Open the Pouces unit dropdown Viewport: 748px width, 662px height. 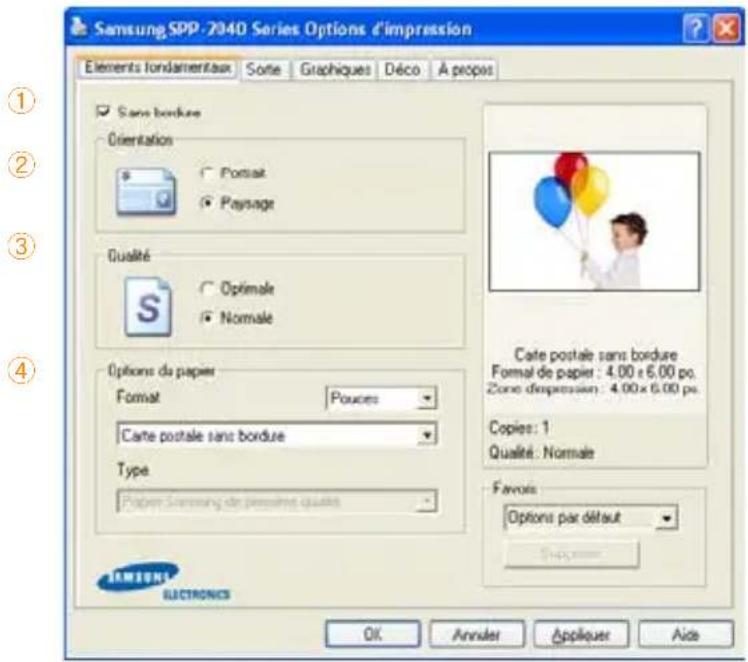pos(381,398)
